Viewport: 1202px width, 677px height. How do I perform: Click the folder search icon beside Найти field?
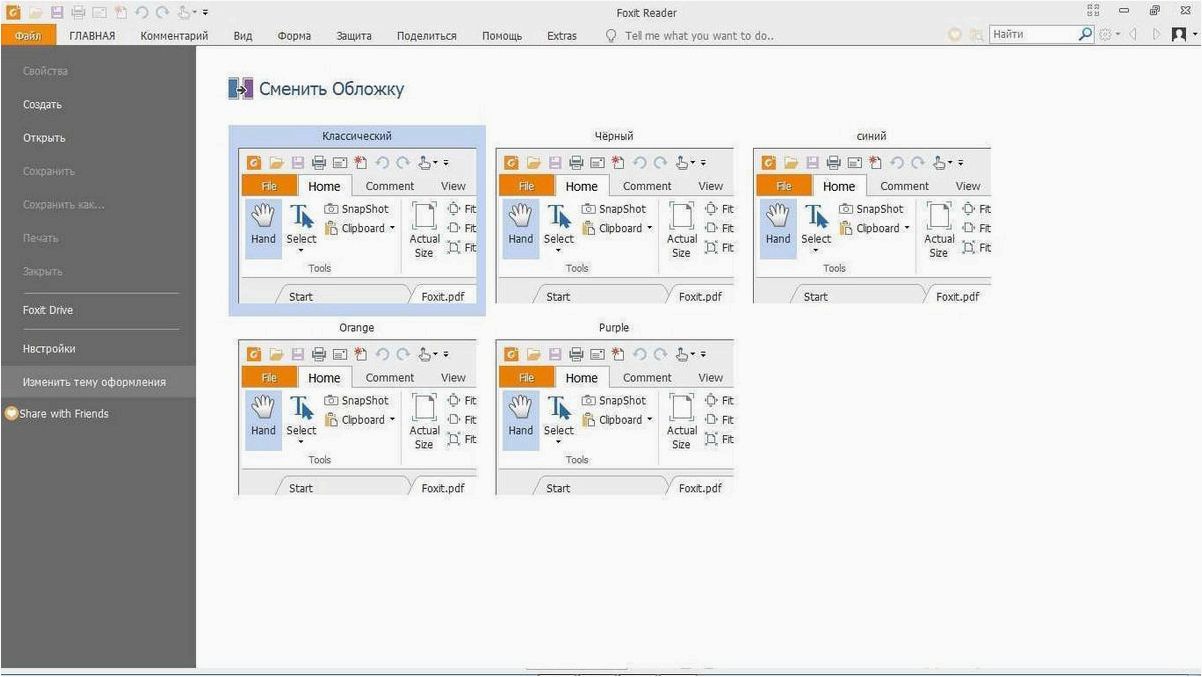pyautogui.click(x=976, y=35)
